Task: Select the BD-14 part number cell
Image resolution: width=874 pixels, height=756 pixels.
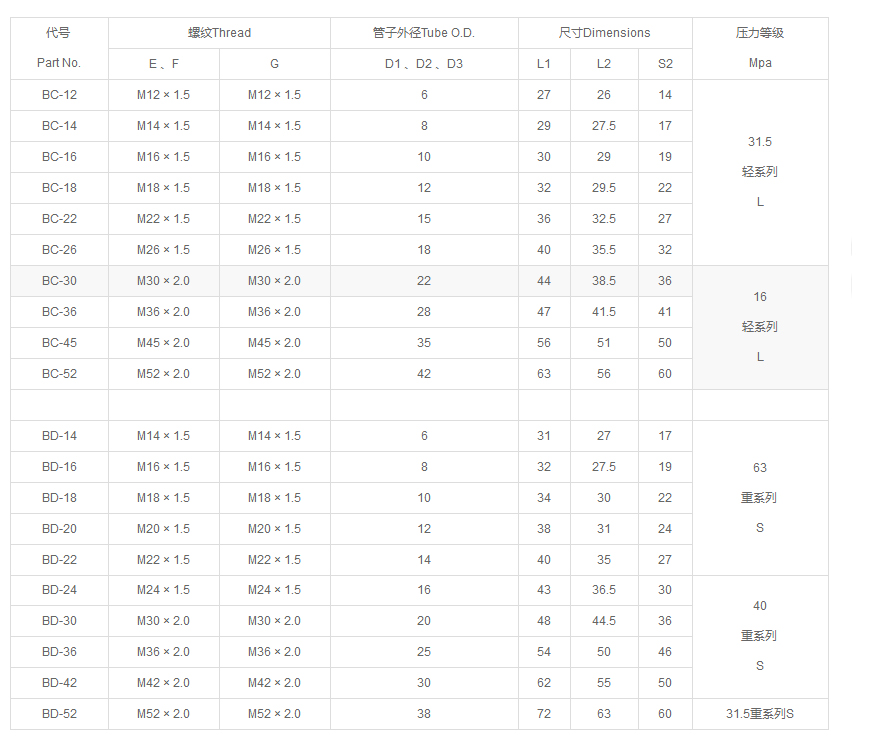Action: 59,436
